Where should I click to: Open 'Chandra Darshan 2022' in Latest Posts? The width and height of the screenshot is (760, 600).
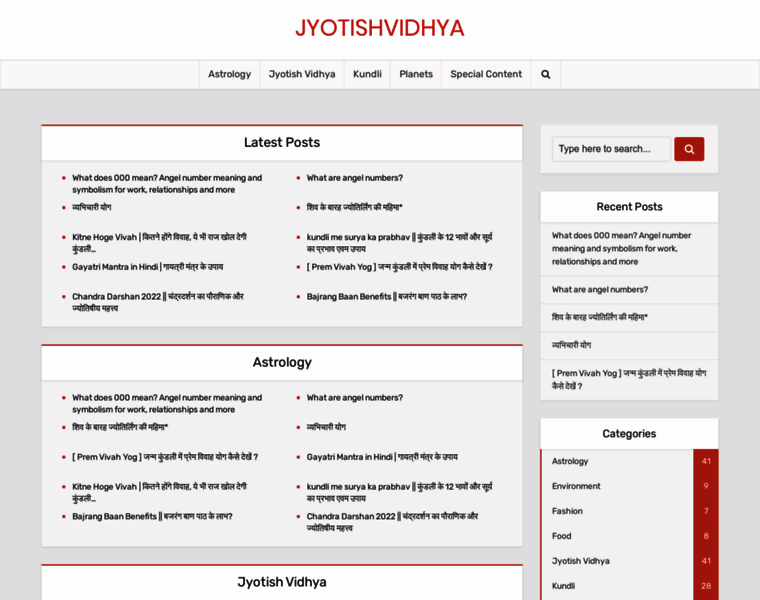tap(158, 302)
